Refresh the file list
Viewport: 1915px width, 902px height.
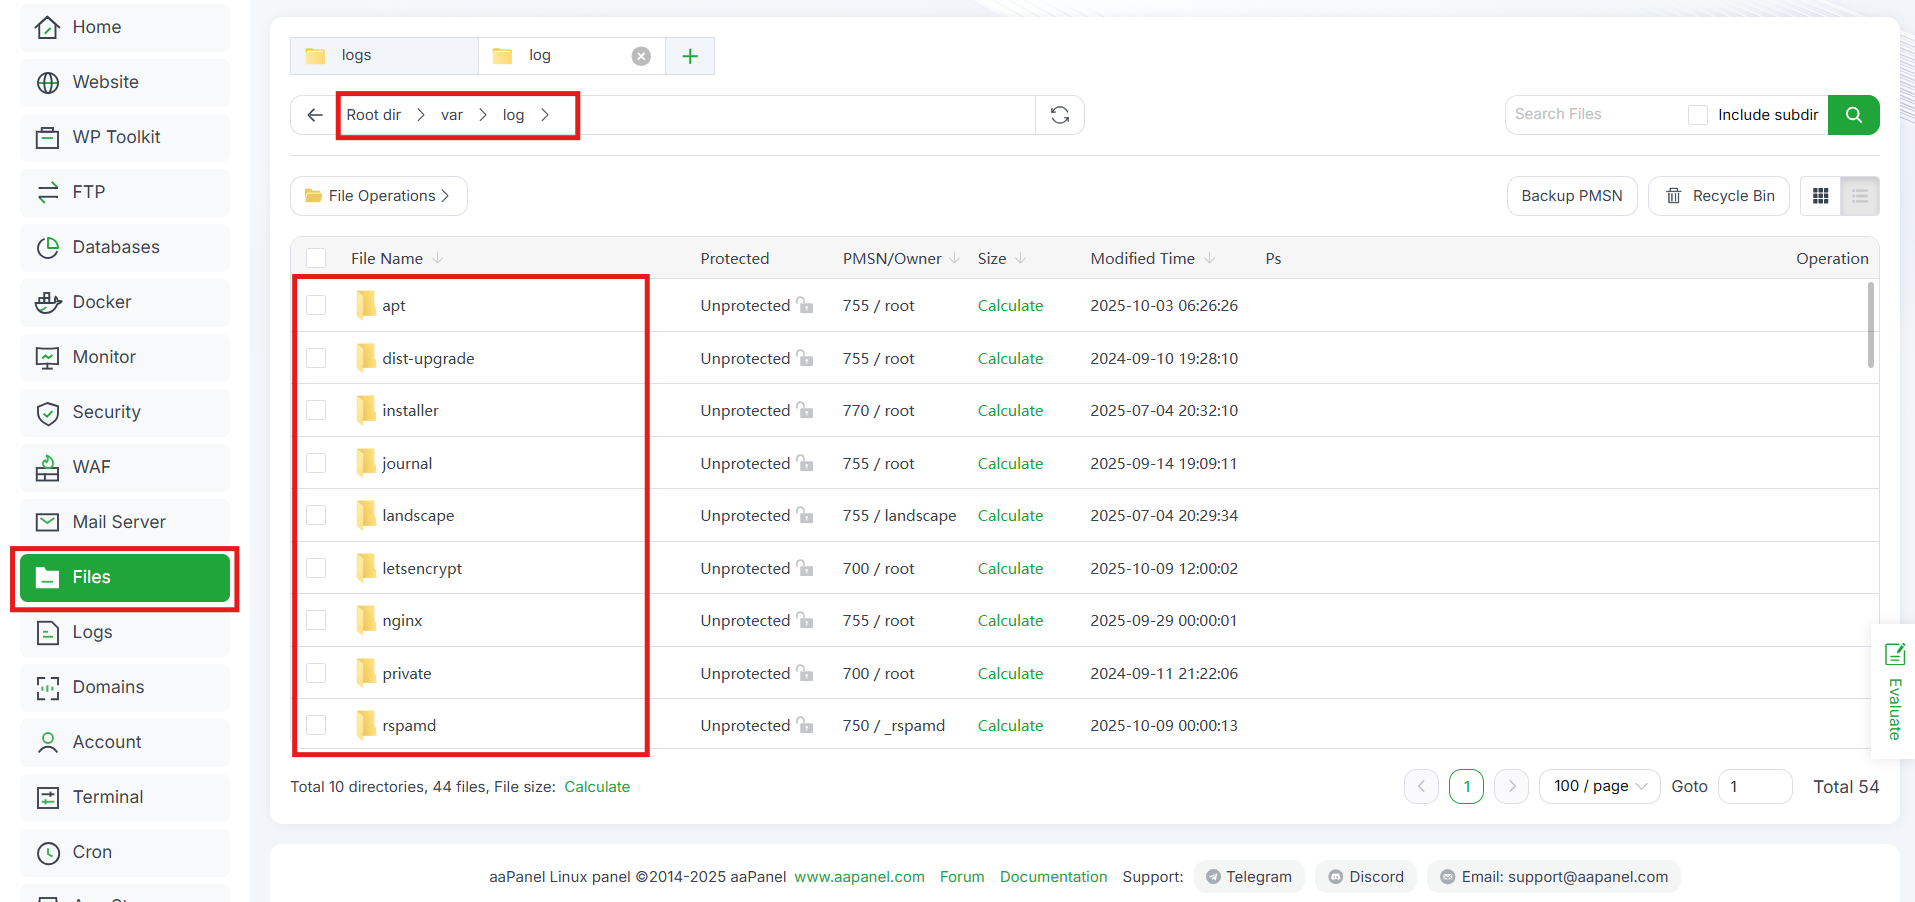pos(1060,115)
